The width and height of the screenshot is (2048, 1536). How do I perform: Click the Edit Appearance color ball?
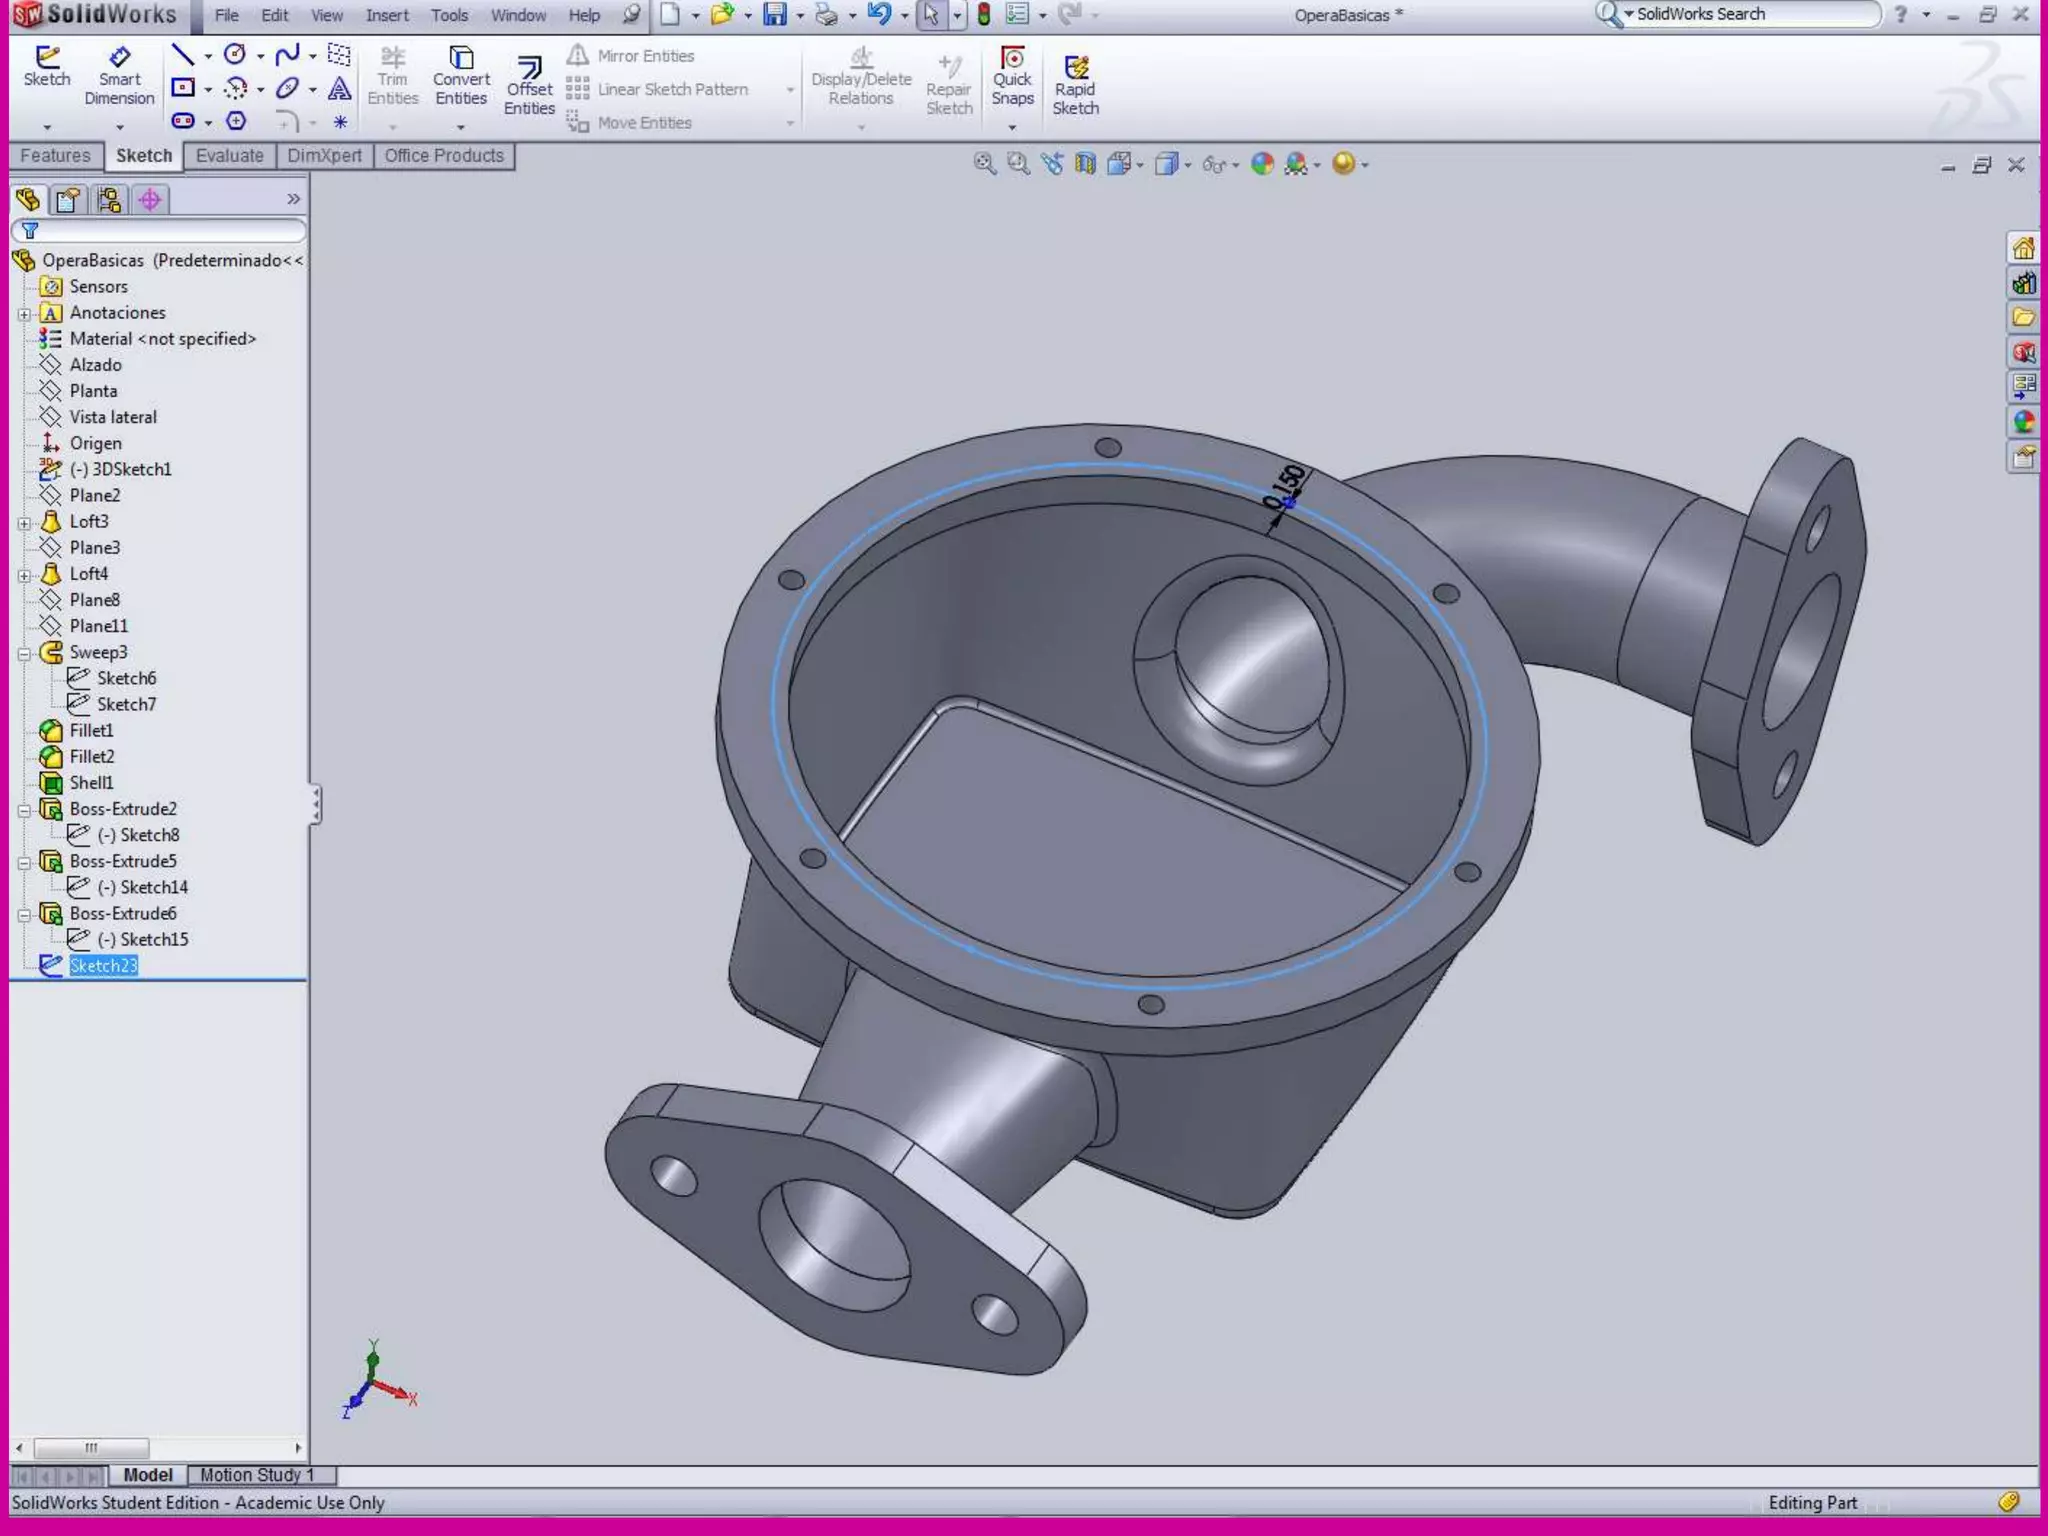point(1262,164)
